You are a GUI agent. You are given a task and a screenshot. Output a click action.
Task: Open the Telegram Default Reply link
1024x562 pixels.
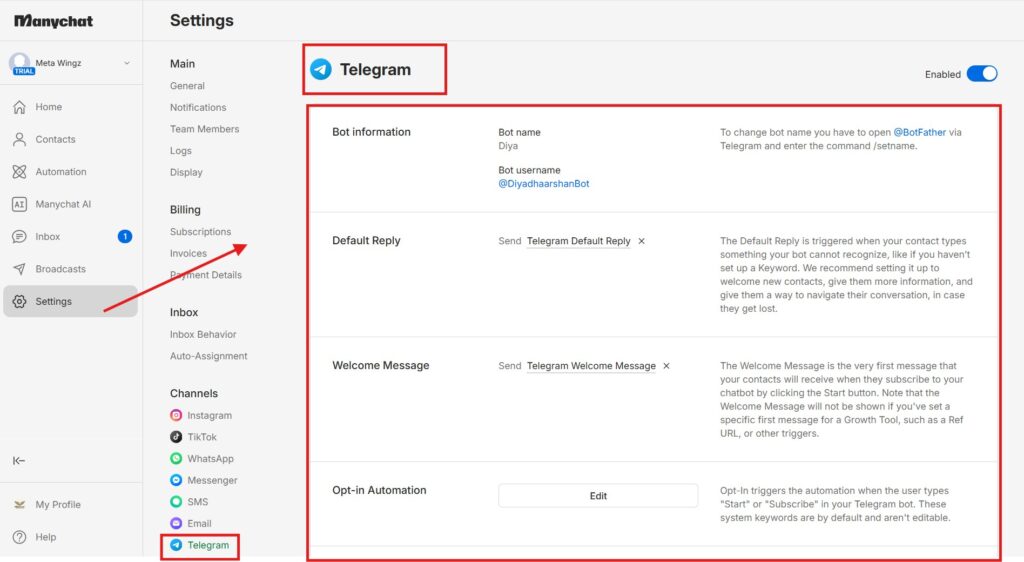[x=579, y=241]
